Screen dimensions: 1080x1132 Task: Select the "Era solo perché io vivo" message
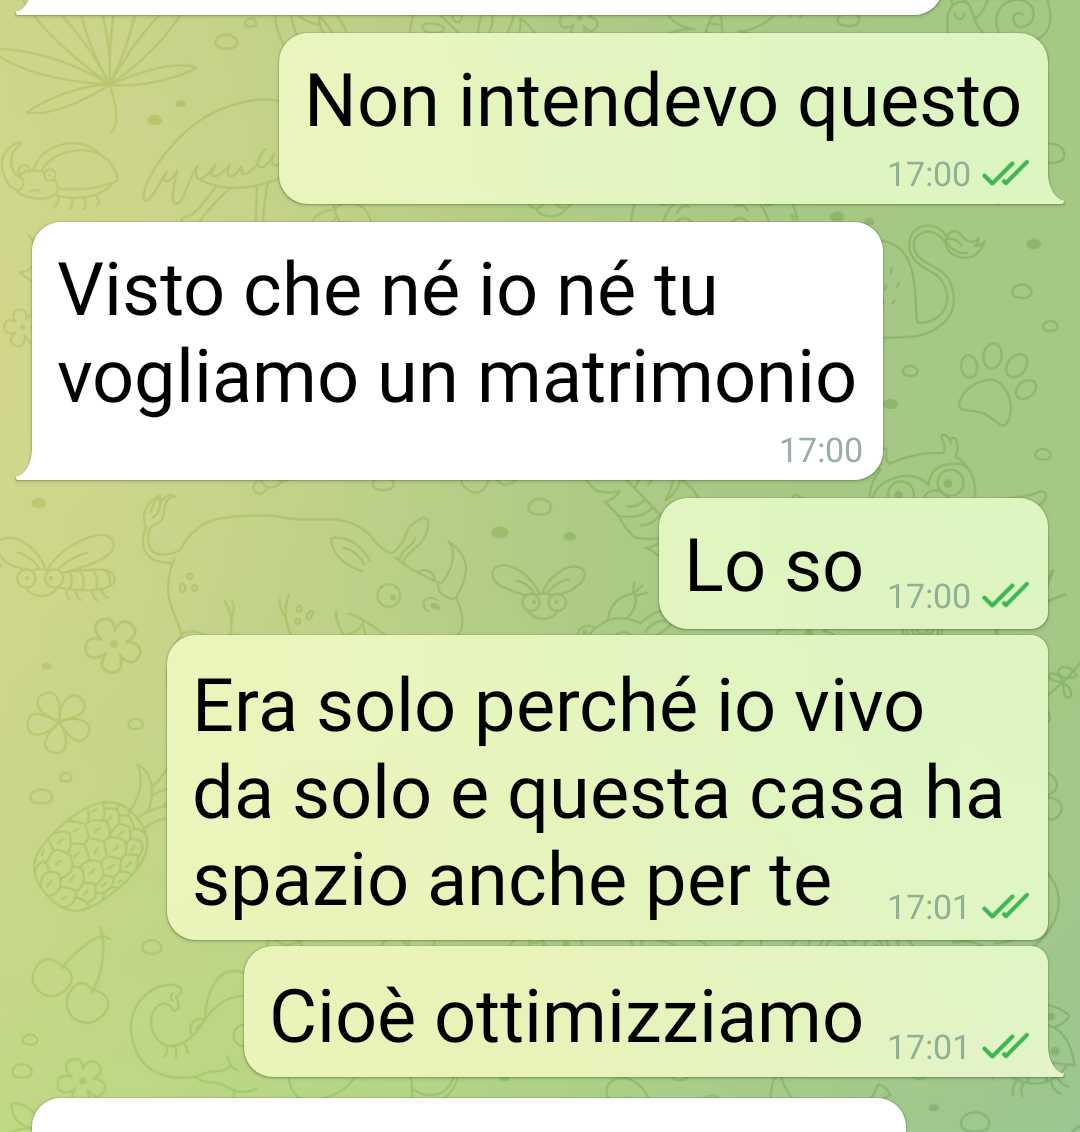click(x=607, y=788)
